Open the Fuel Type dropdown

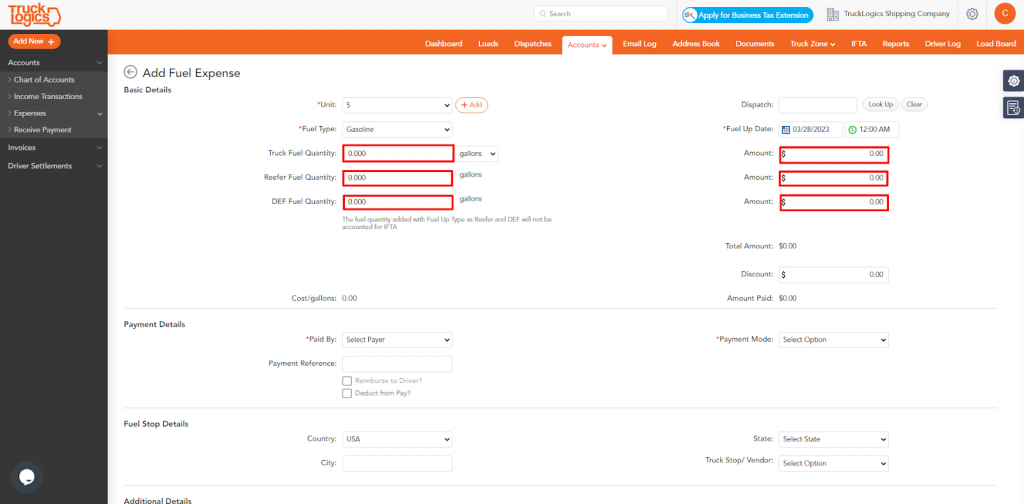coord(397,129)
